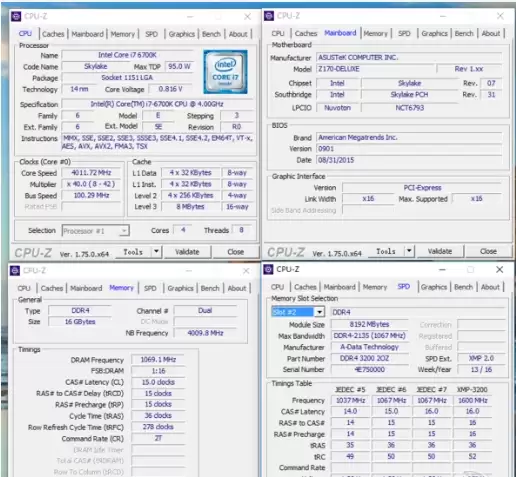Expand the Processor #1 selection dropdown
The width and height of the screenshot is (516, 477).
(x=124, y=231)
